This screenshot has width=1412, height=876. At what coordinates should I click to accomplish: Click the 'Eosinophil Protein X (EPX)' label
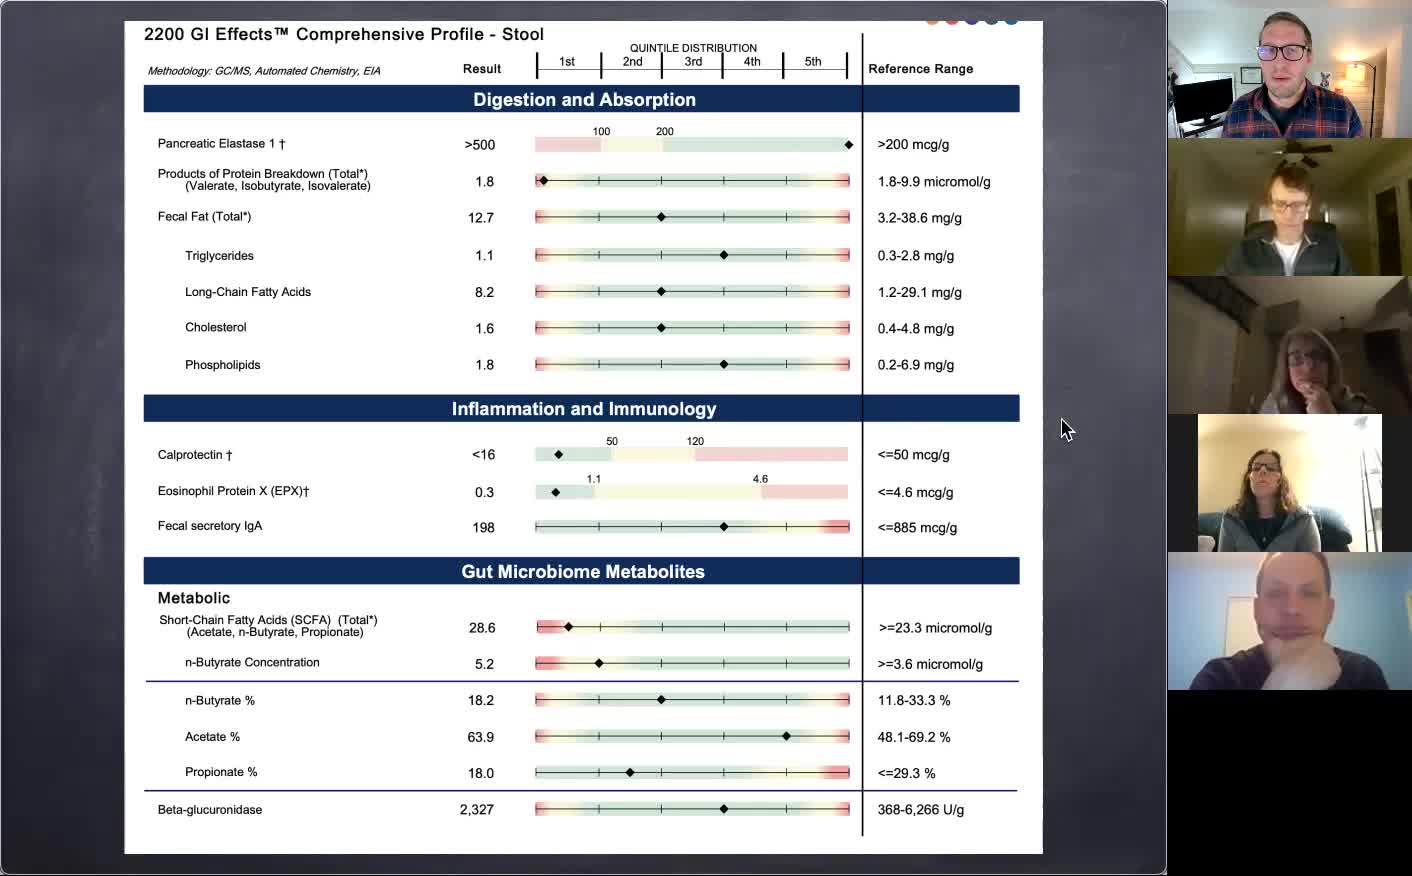coord(233,491)
